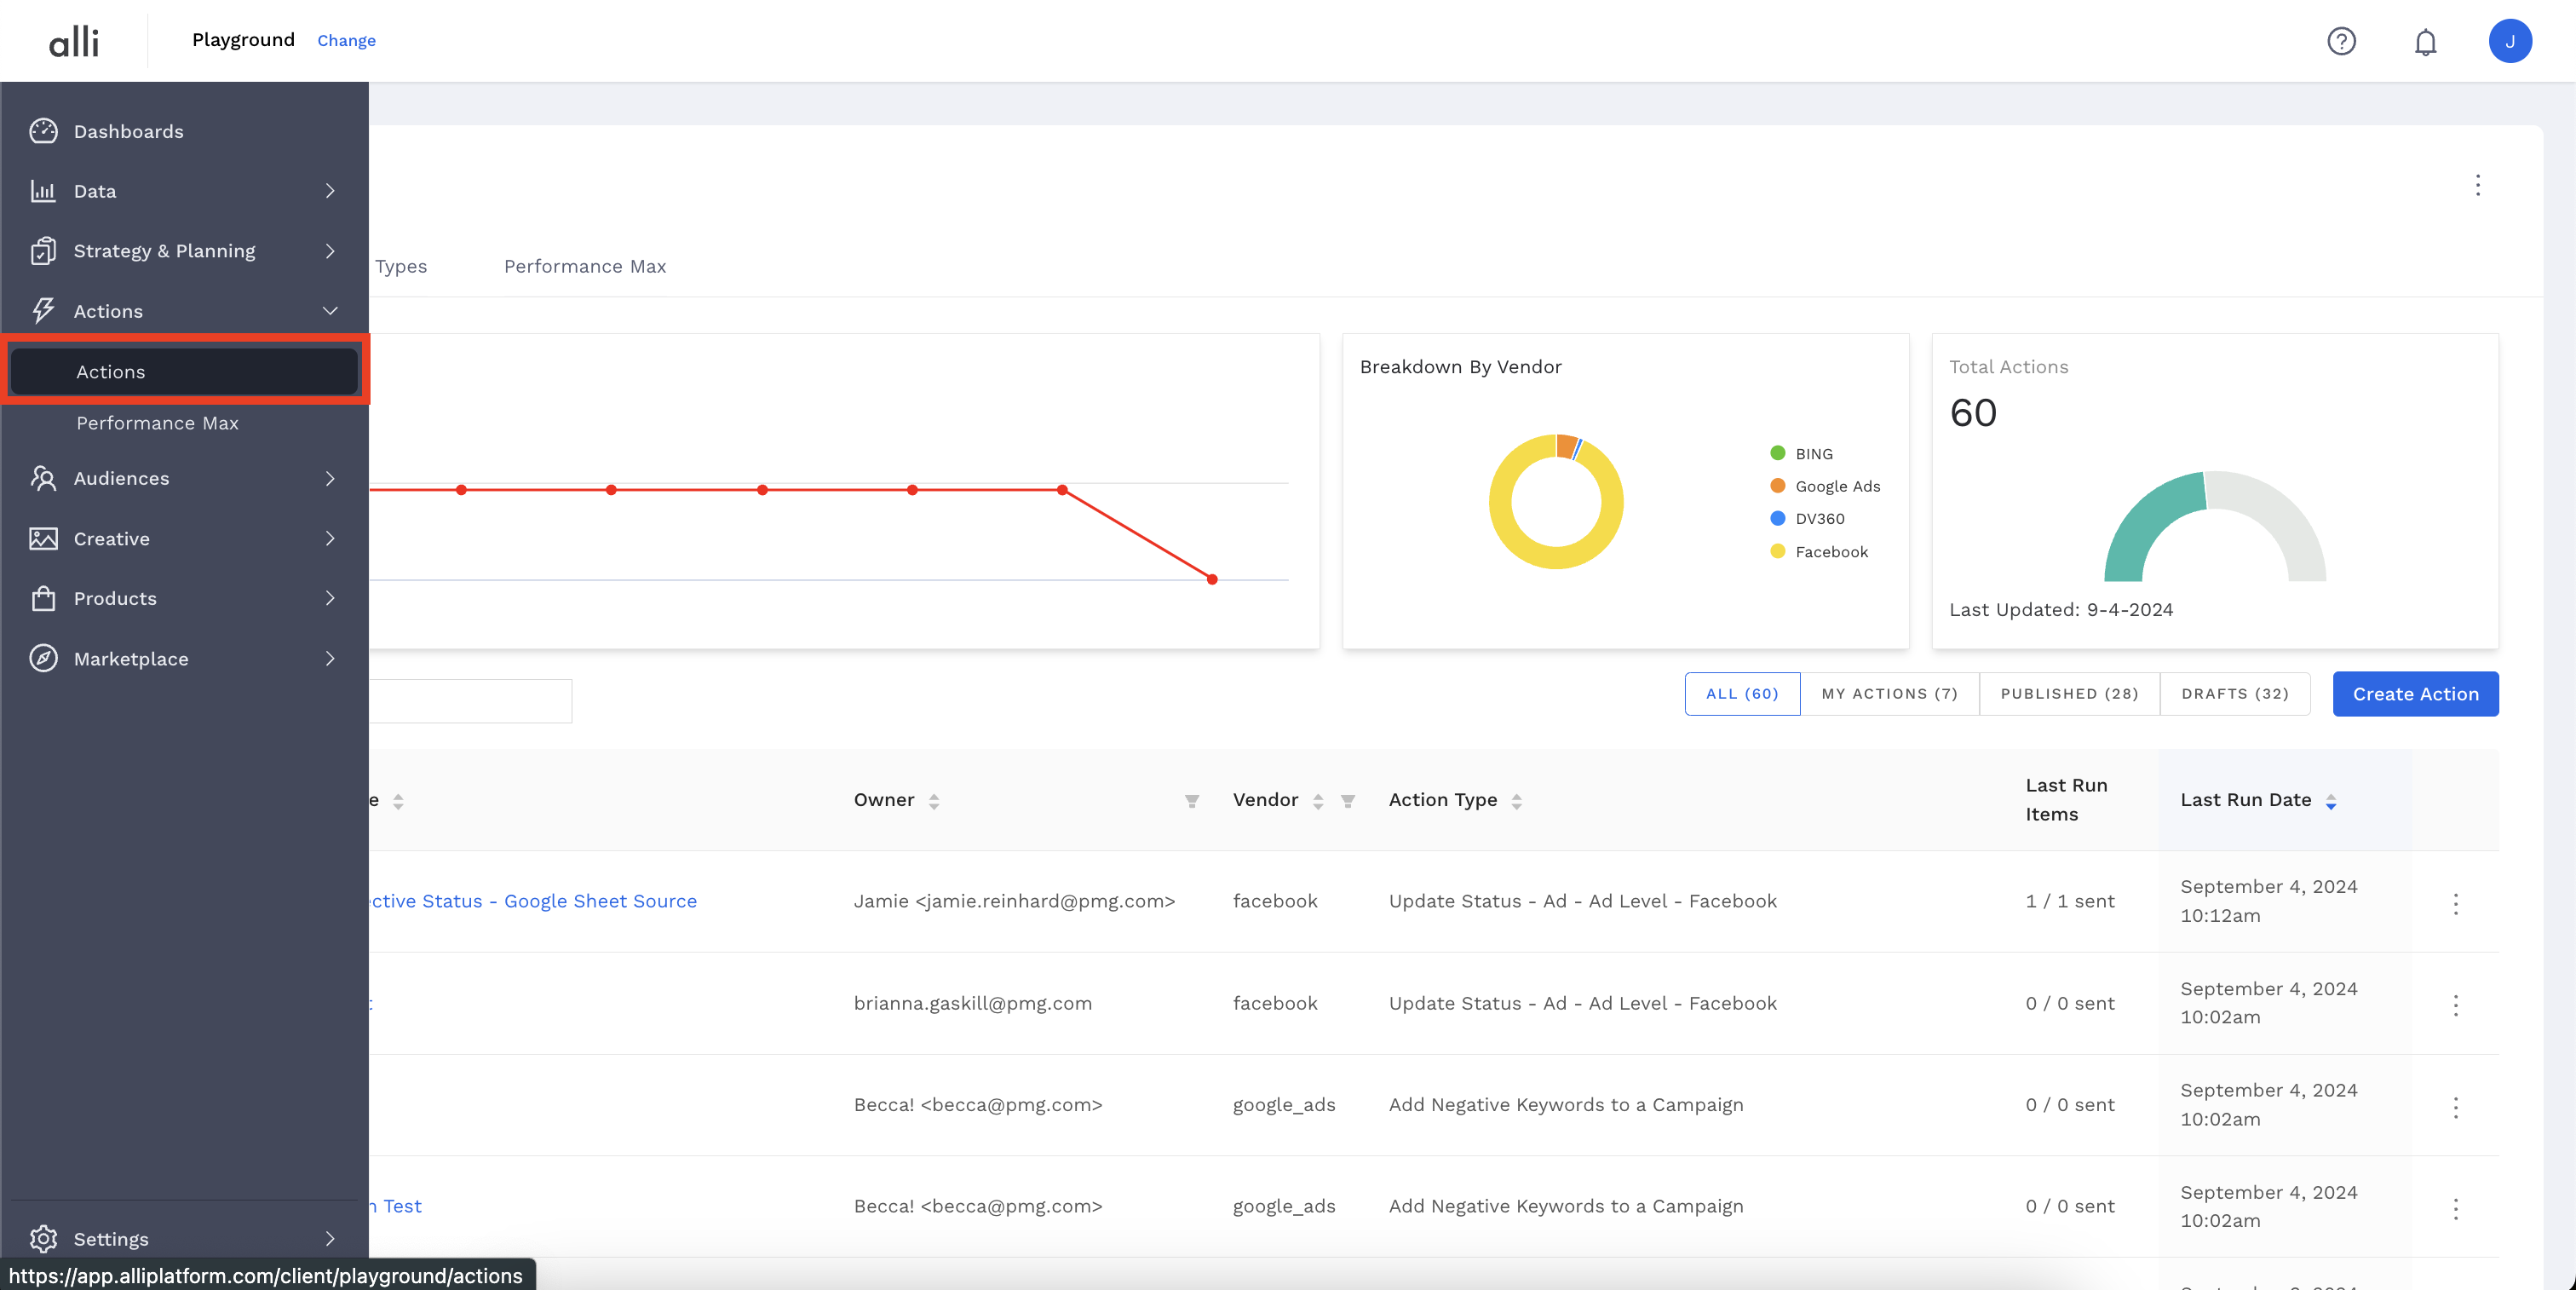Expand the Settings menu chevron
Screen dimensions: 2576x1290
(330, 1239)
